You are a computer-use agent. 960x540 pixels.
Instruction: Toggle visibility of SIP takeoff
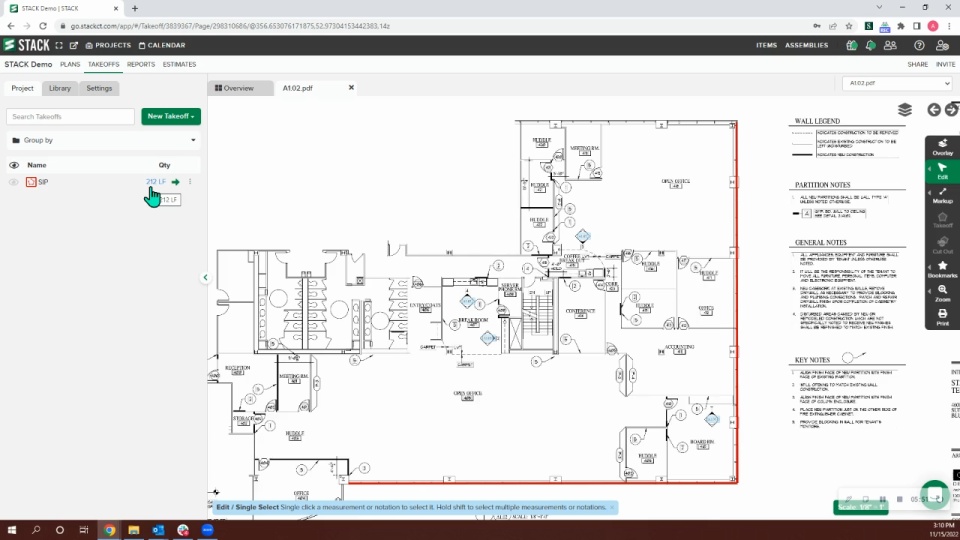point(13,182)
